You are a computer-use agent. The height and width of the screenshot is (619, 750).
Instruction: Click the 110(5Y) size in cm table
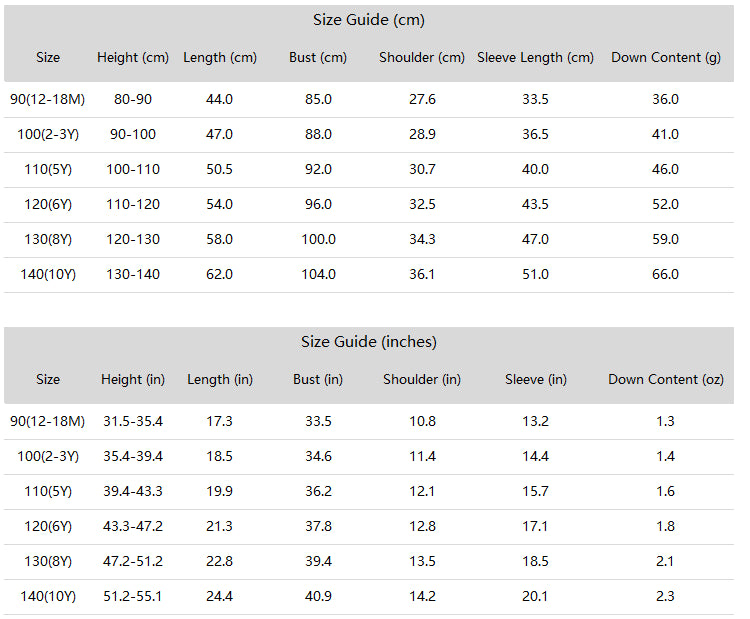click(x=48, y=169)
